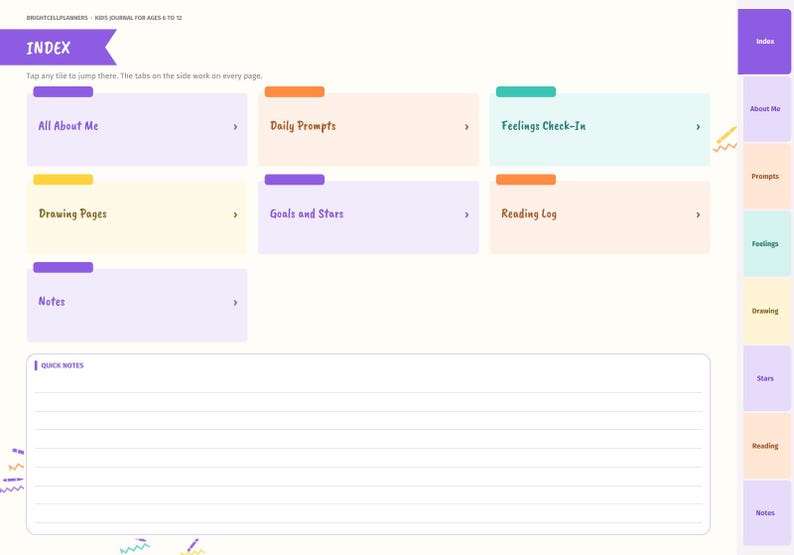Image resolution: width=794 pixels, height=555 pixels.
Task: Open the Daily Prompts tile
Action: pyautogui.click(x=368, y=129)
